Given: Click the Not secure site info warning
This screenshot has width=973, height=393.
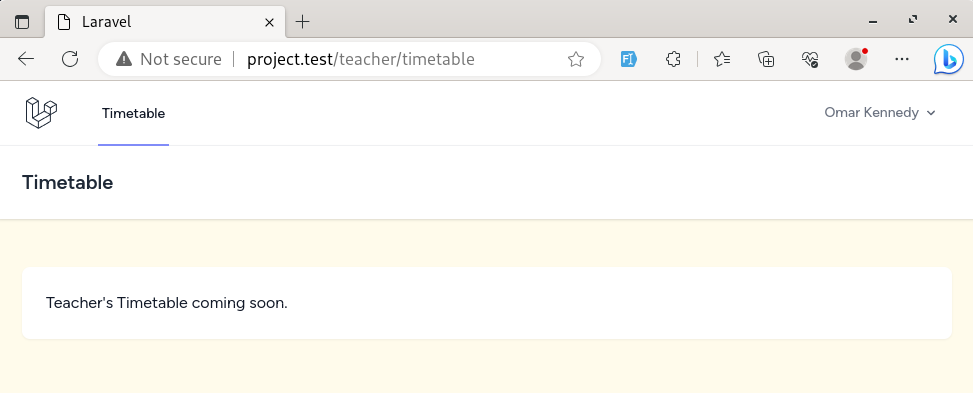Looking at the screenshot, I should point(169,59).
